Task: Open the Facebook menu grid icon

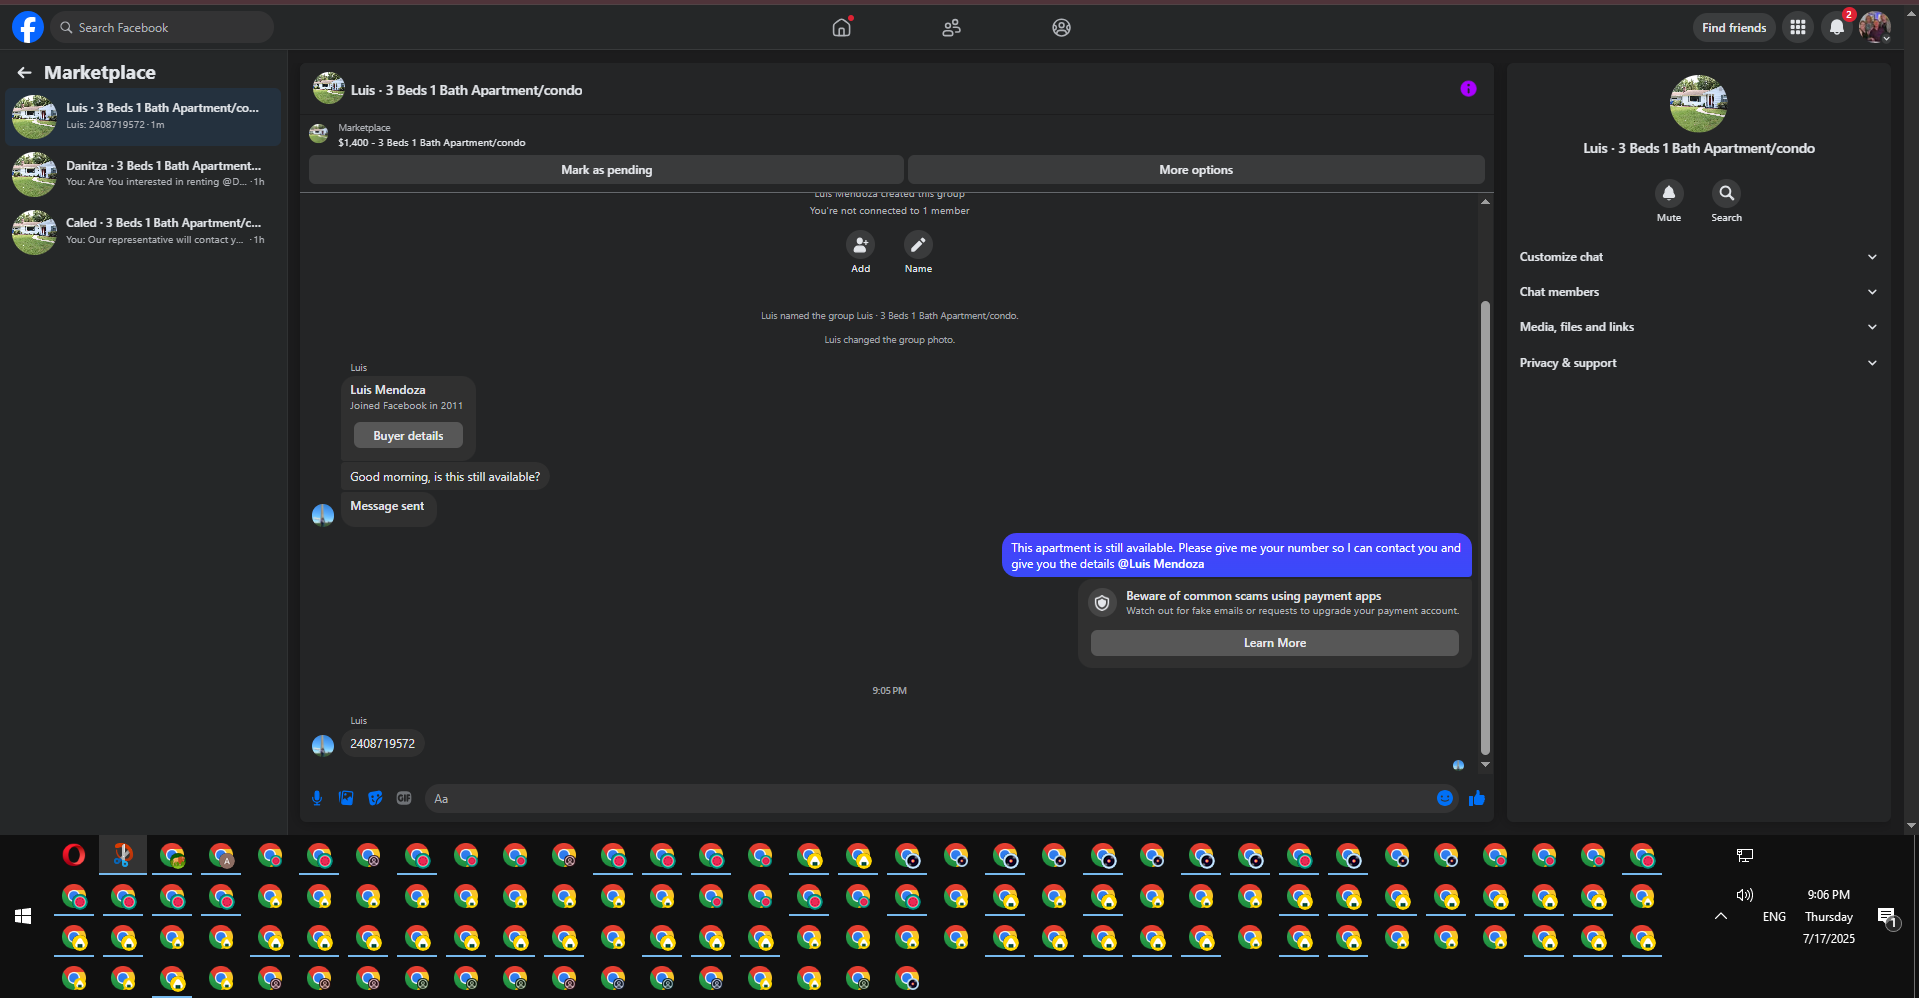Action: (1798, 27)
